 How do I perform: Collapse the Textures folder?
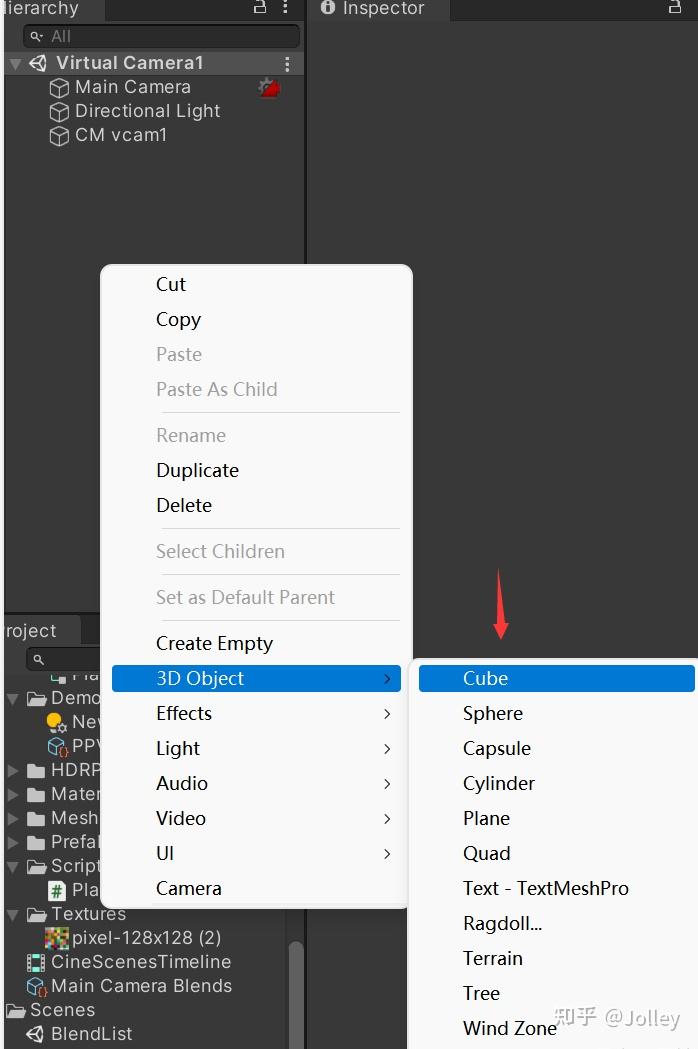(x=13, y=915)
